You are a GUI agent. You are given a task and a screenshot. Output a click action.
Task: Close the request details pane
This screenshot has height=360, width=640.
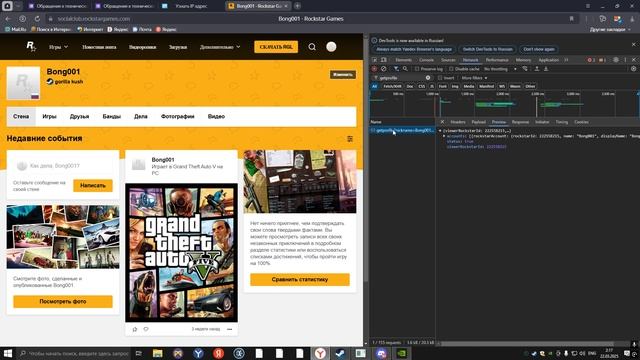442,122
